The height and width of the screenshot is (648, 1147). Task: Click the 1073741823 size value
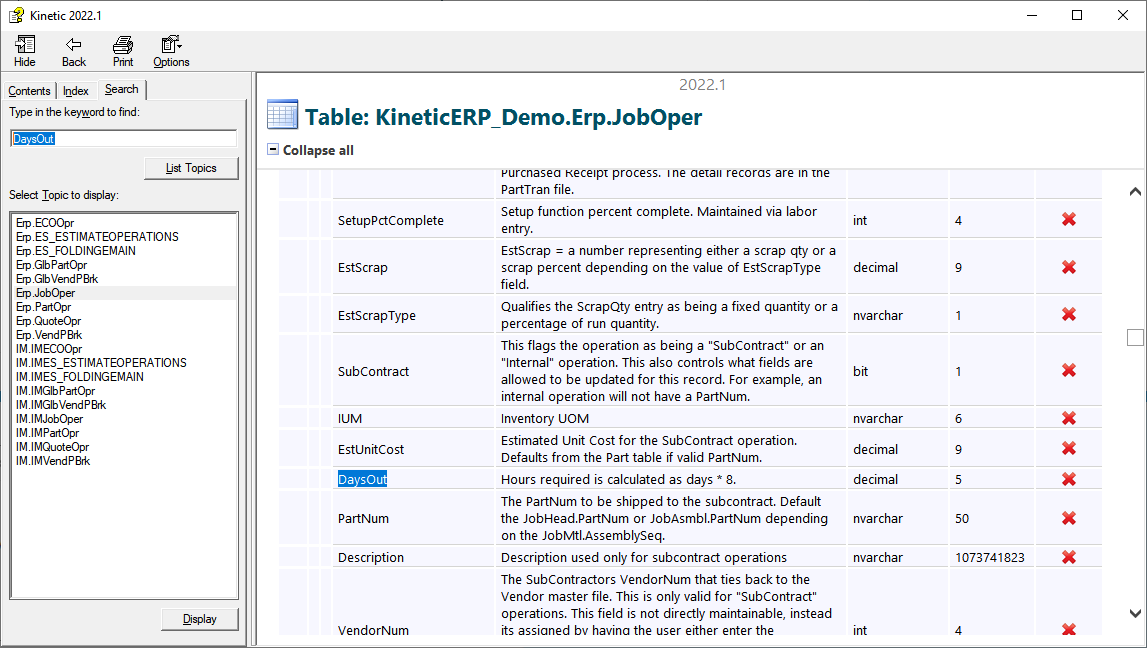[990, 557]
